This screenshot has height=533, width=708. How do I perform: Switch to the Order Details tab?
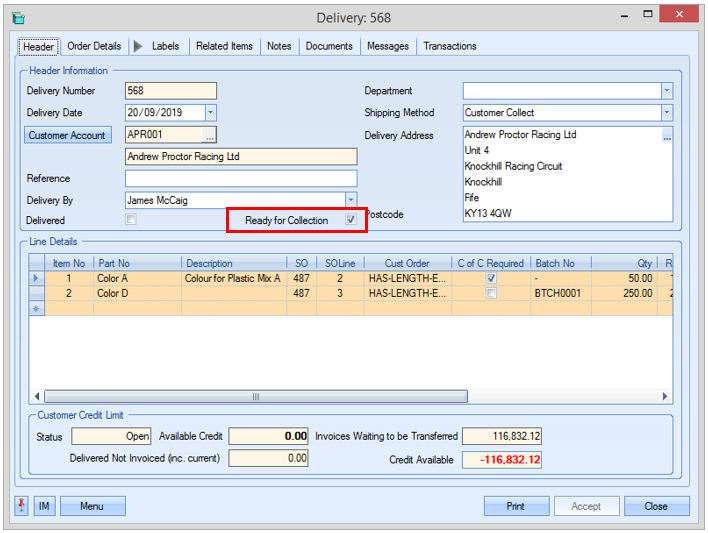tap(94, 46)
